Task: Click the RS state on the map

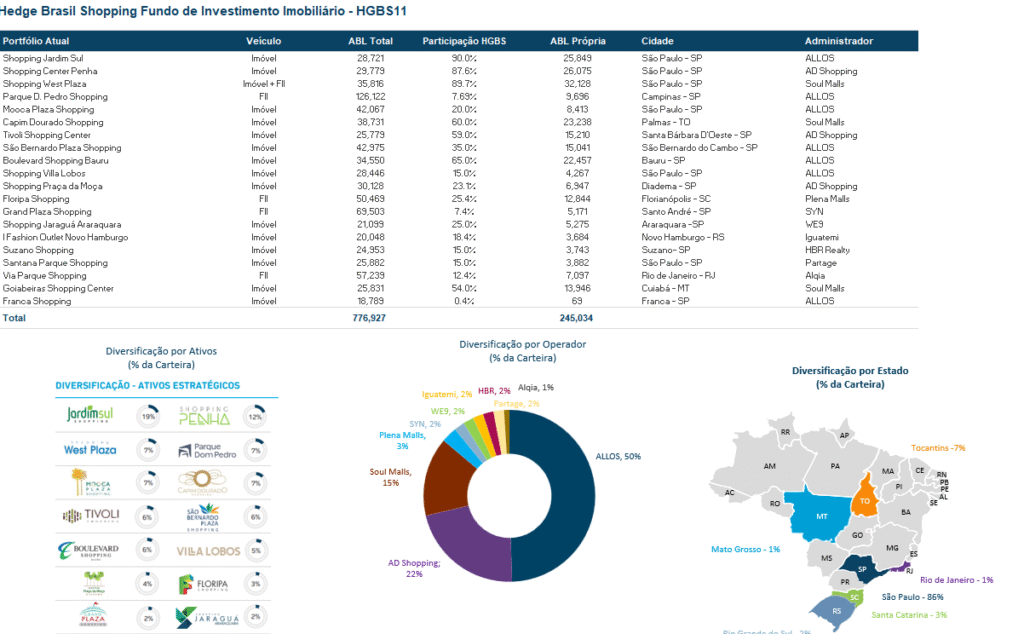Action: (x=837, y=611)
